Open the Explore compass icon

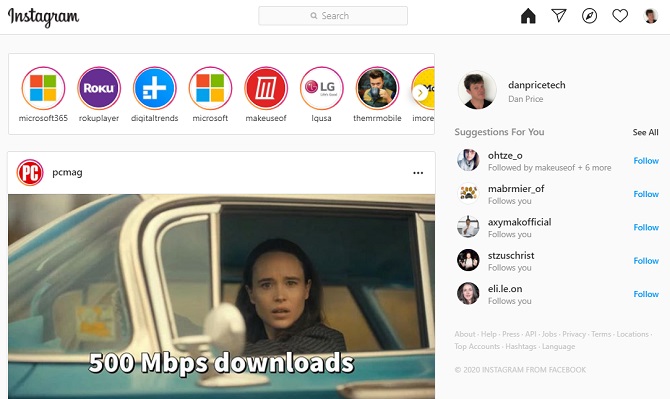click(589, 16)
